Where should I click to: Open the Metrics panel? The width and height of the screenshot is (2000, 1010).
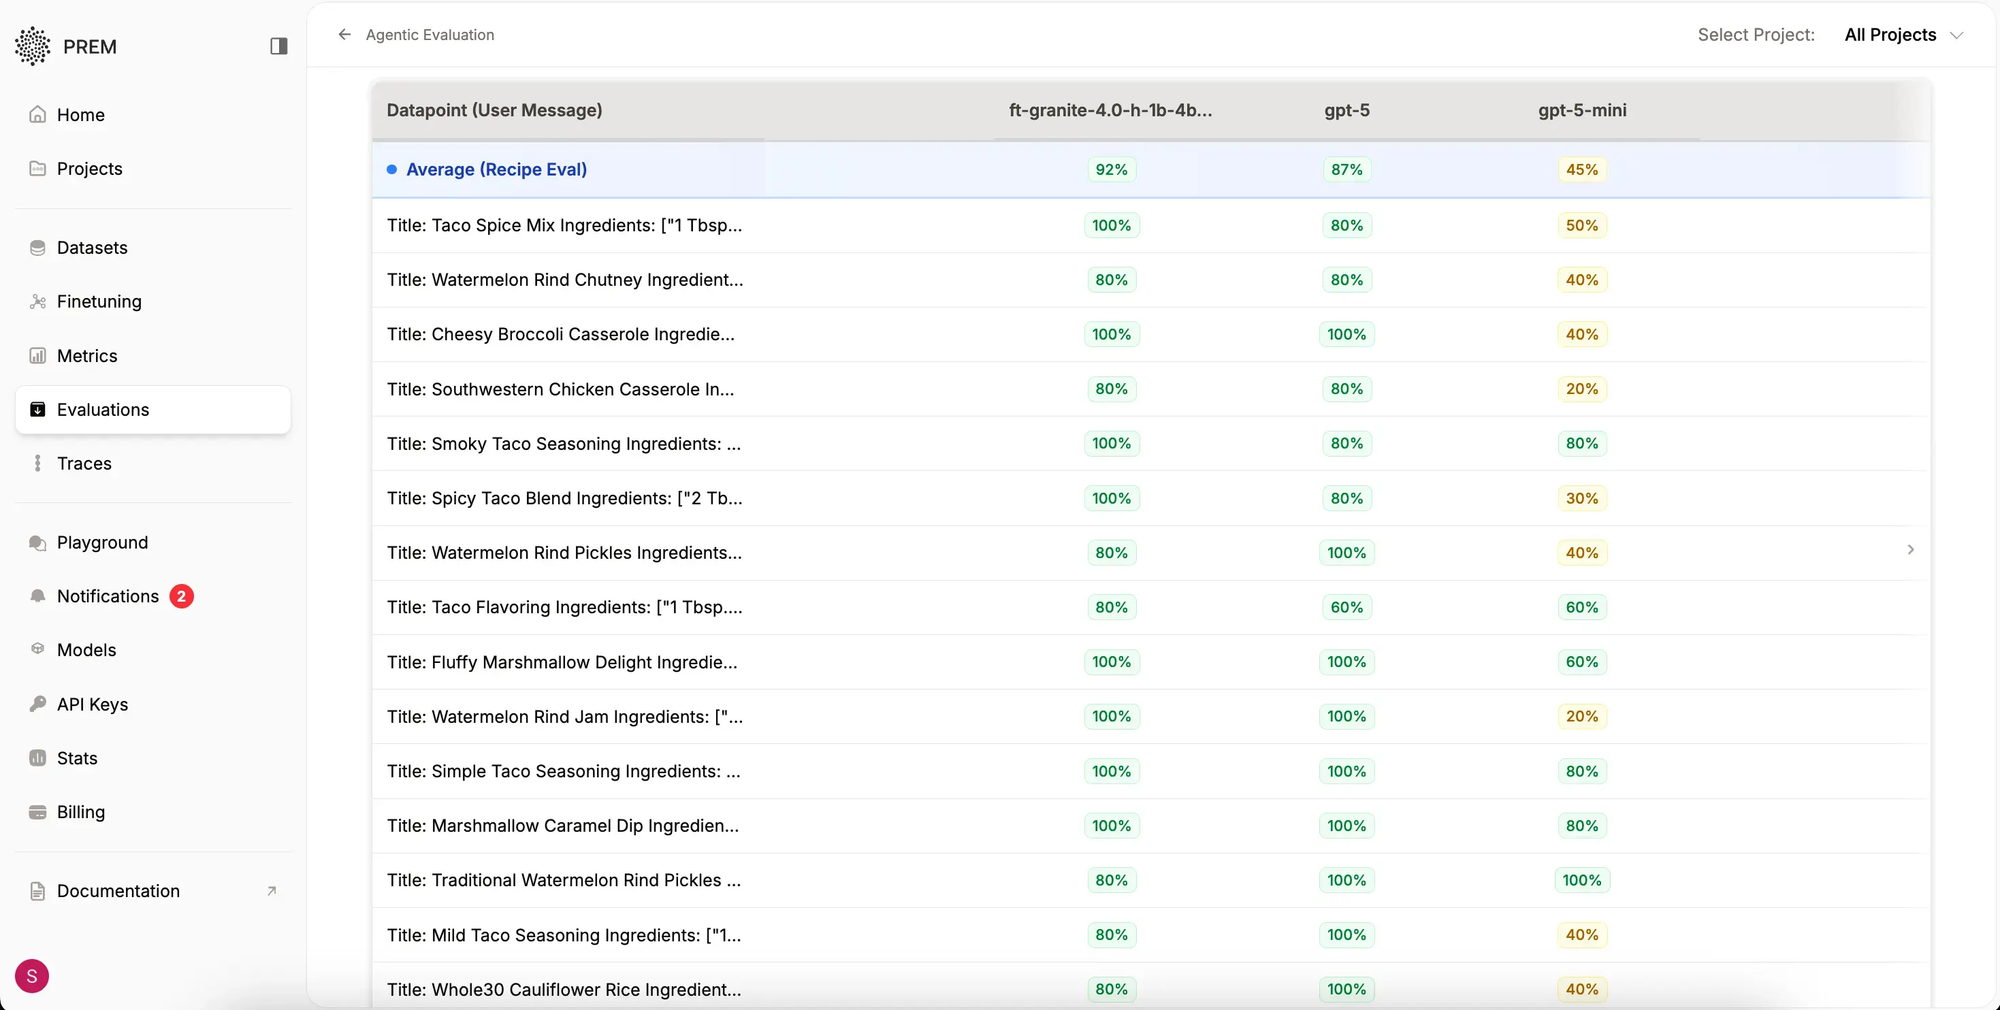click(86, 355)
